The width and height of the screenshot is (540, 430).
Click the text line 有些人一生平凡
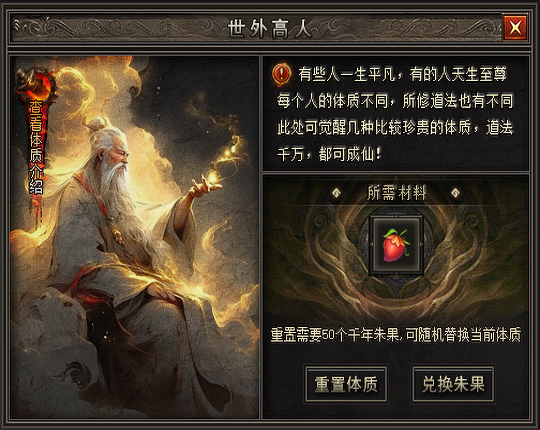[347, 74]
